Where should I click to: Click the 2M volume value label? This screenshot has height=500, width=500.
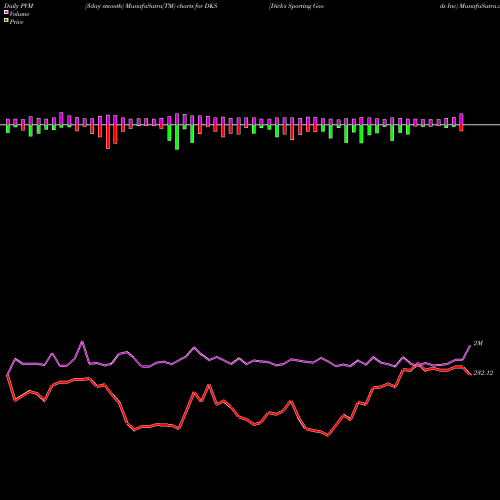478,343
